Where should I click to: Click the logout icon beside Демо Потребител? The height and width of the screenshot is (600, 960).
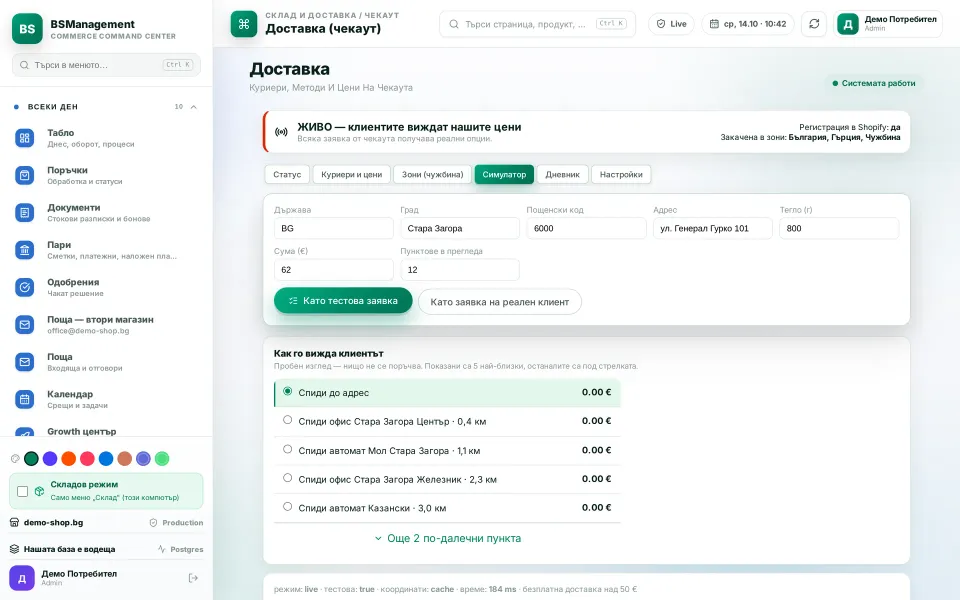click(193, 578)
